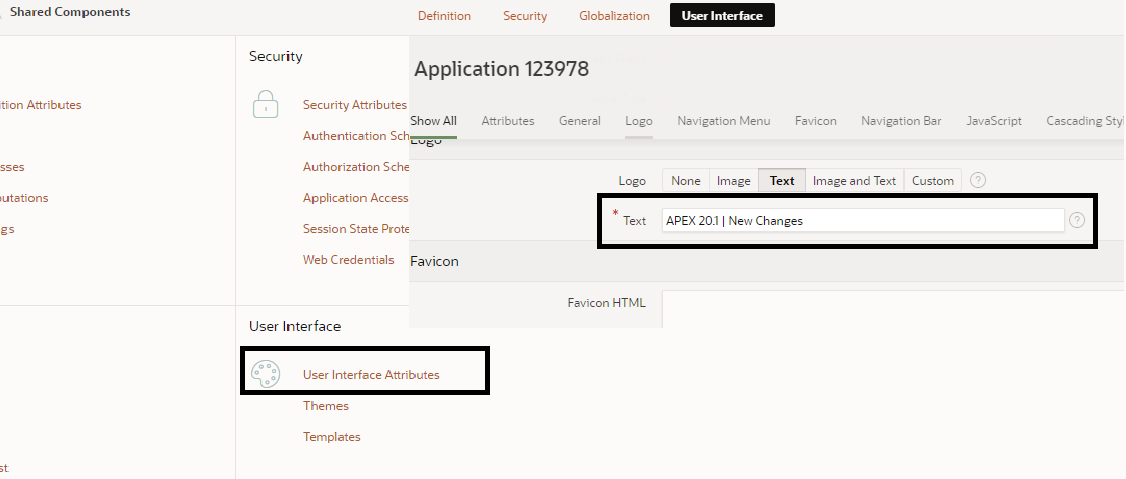This screenshot has width=1126, height=479.
Task: Set the Logo type to Image
Action: click(734, 181)
